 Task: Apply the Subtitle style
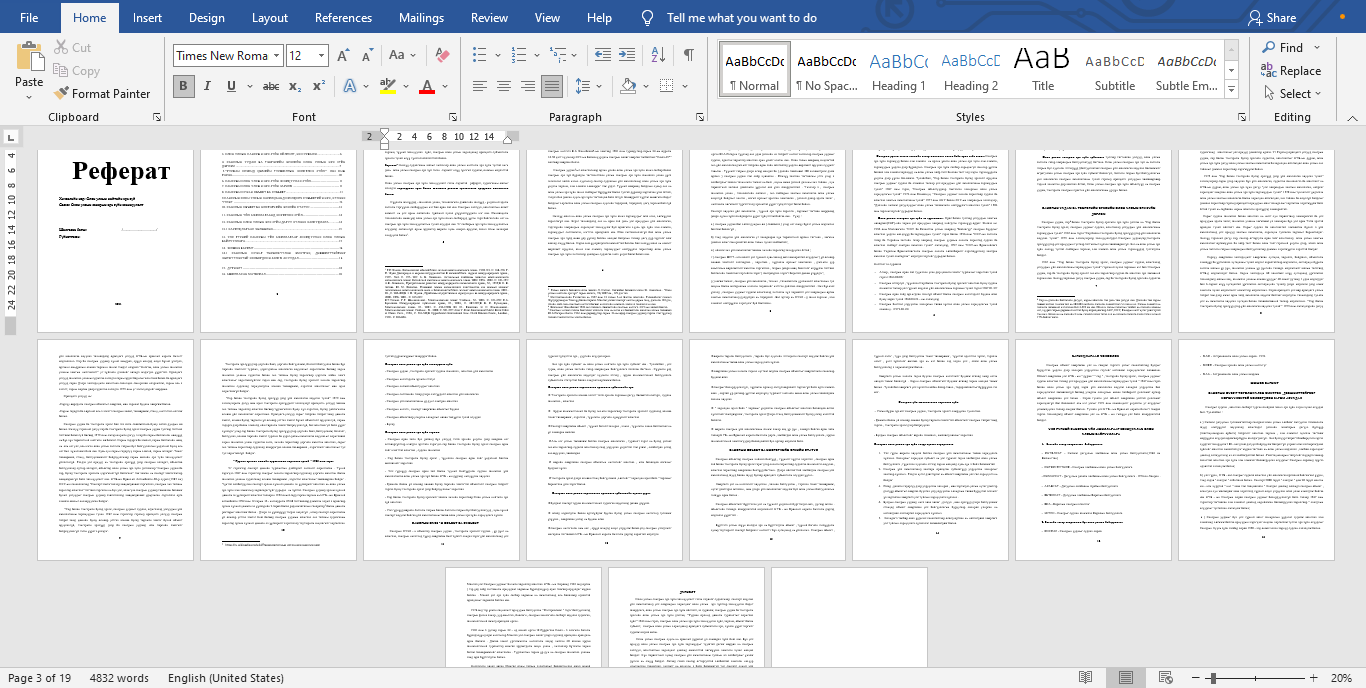[1114, 70]
